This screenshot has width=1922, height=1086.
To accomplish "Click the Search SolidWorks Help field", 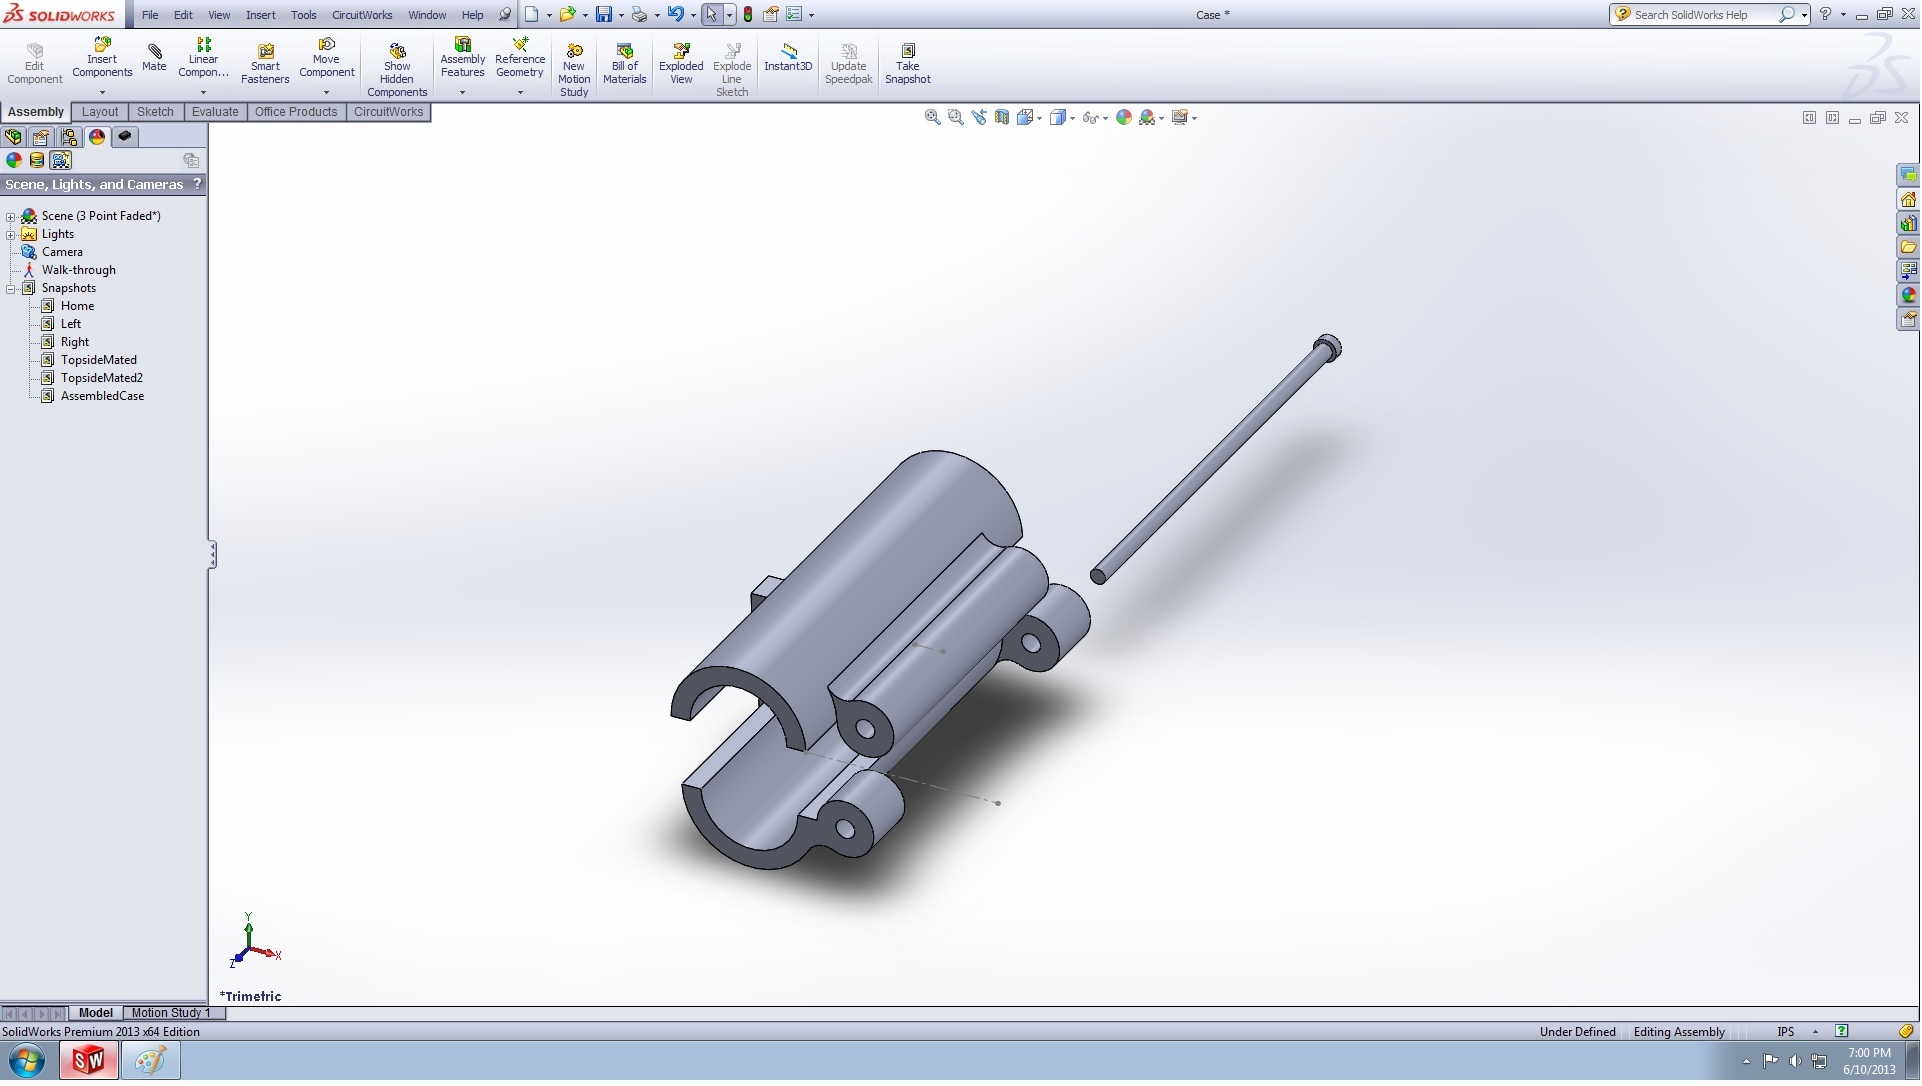I will (1704, 15).
